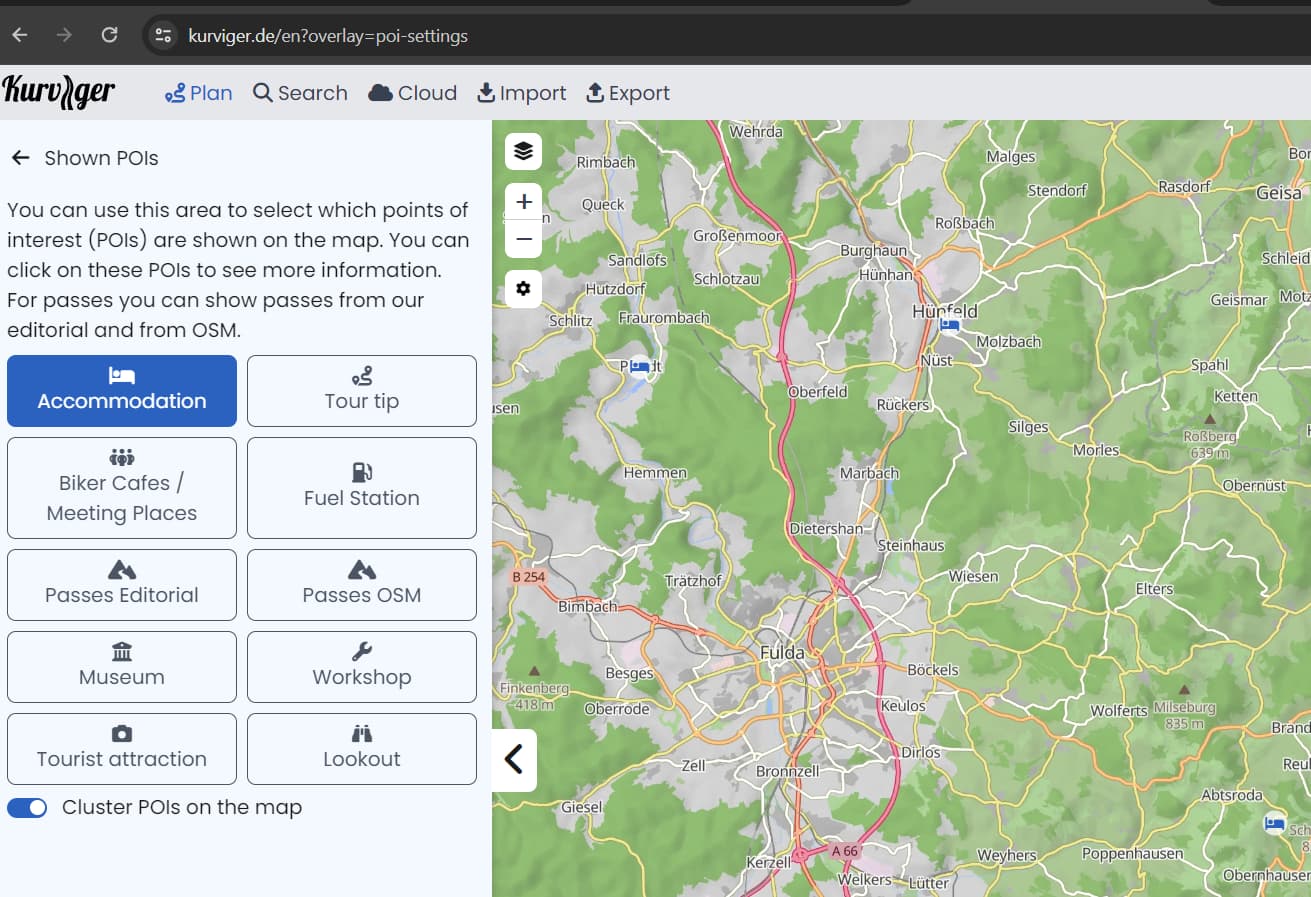Image resolution: width=1311 pixels, height=897 pixels.
Task: Click the accommodation bed marker in Hünfeld
Action: (949, 325)
